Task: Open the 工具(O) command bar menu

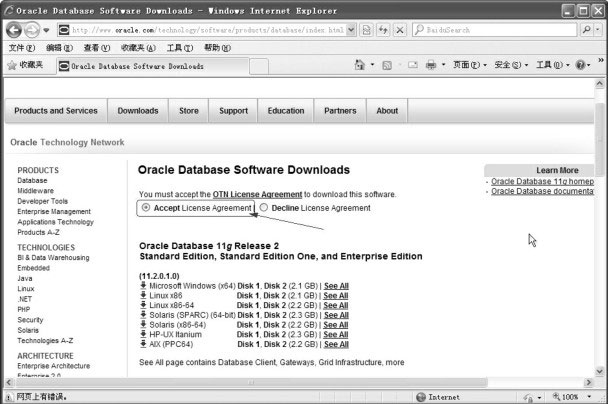Action: (x=553, y=65)
